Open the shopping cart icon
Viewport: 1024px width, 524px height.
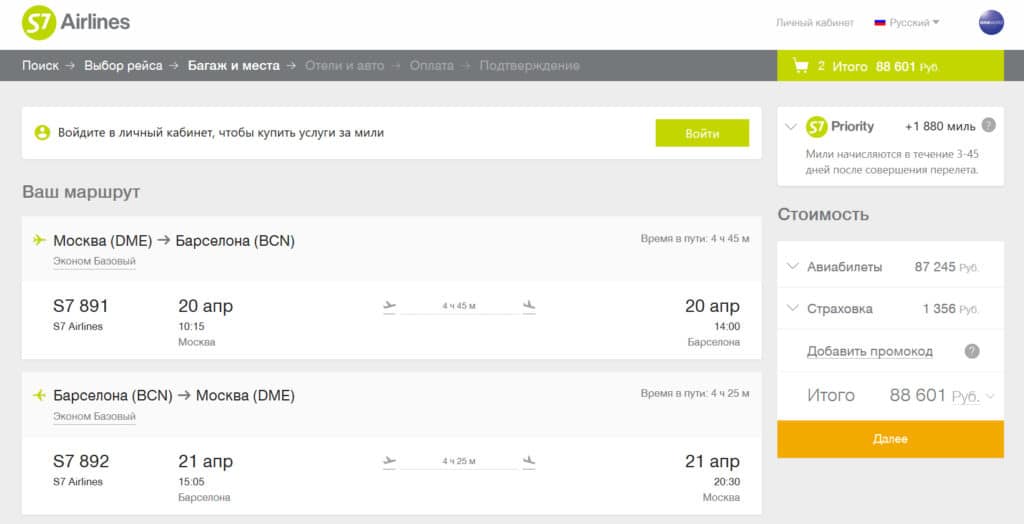pyautogui.click(x=800, y=66)
